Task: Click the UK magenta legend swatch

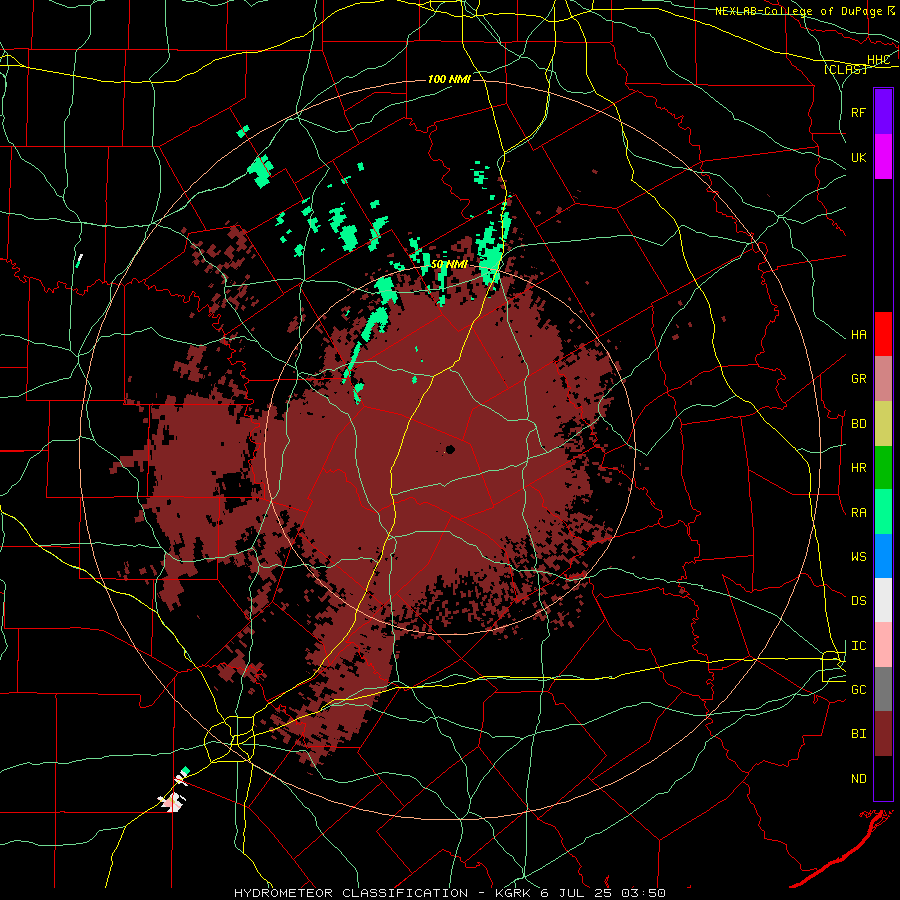Action: 883,157
